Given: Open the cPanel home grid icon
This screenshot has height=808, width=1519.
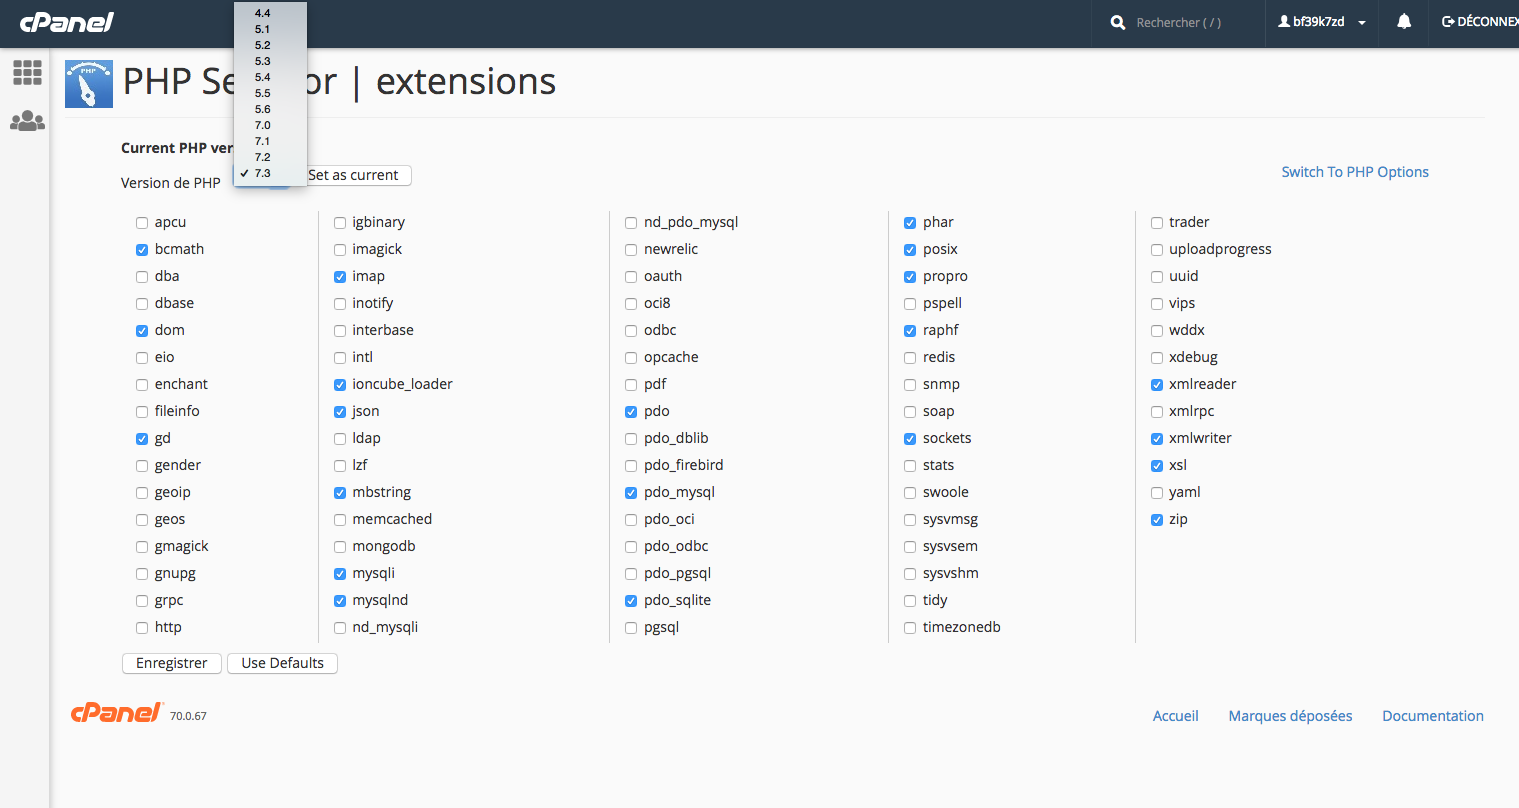Looking at the screenshot, I should (x=27, y=72).
